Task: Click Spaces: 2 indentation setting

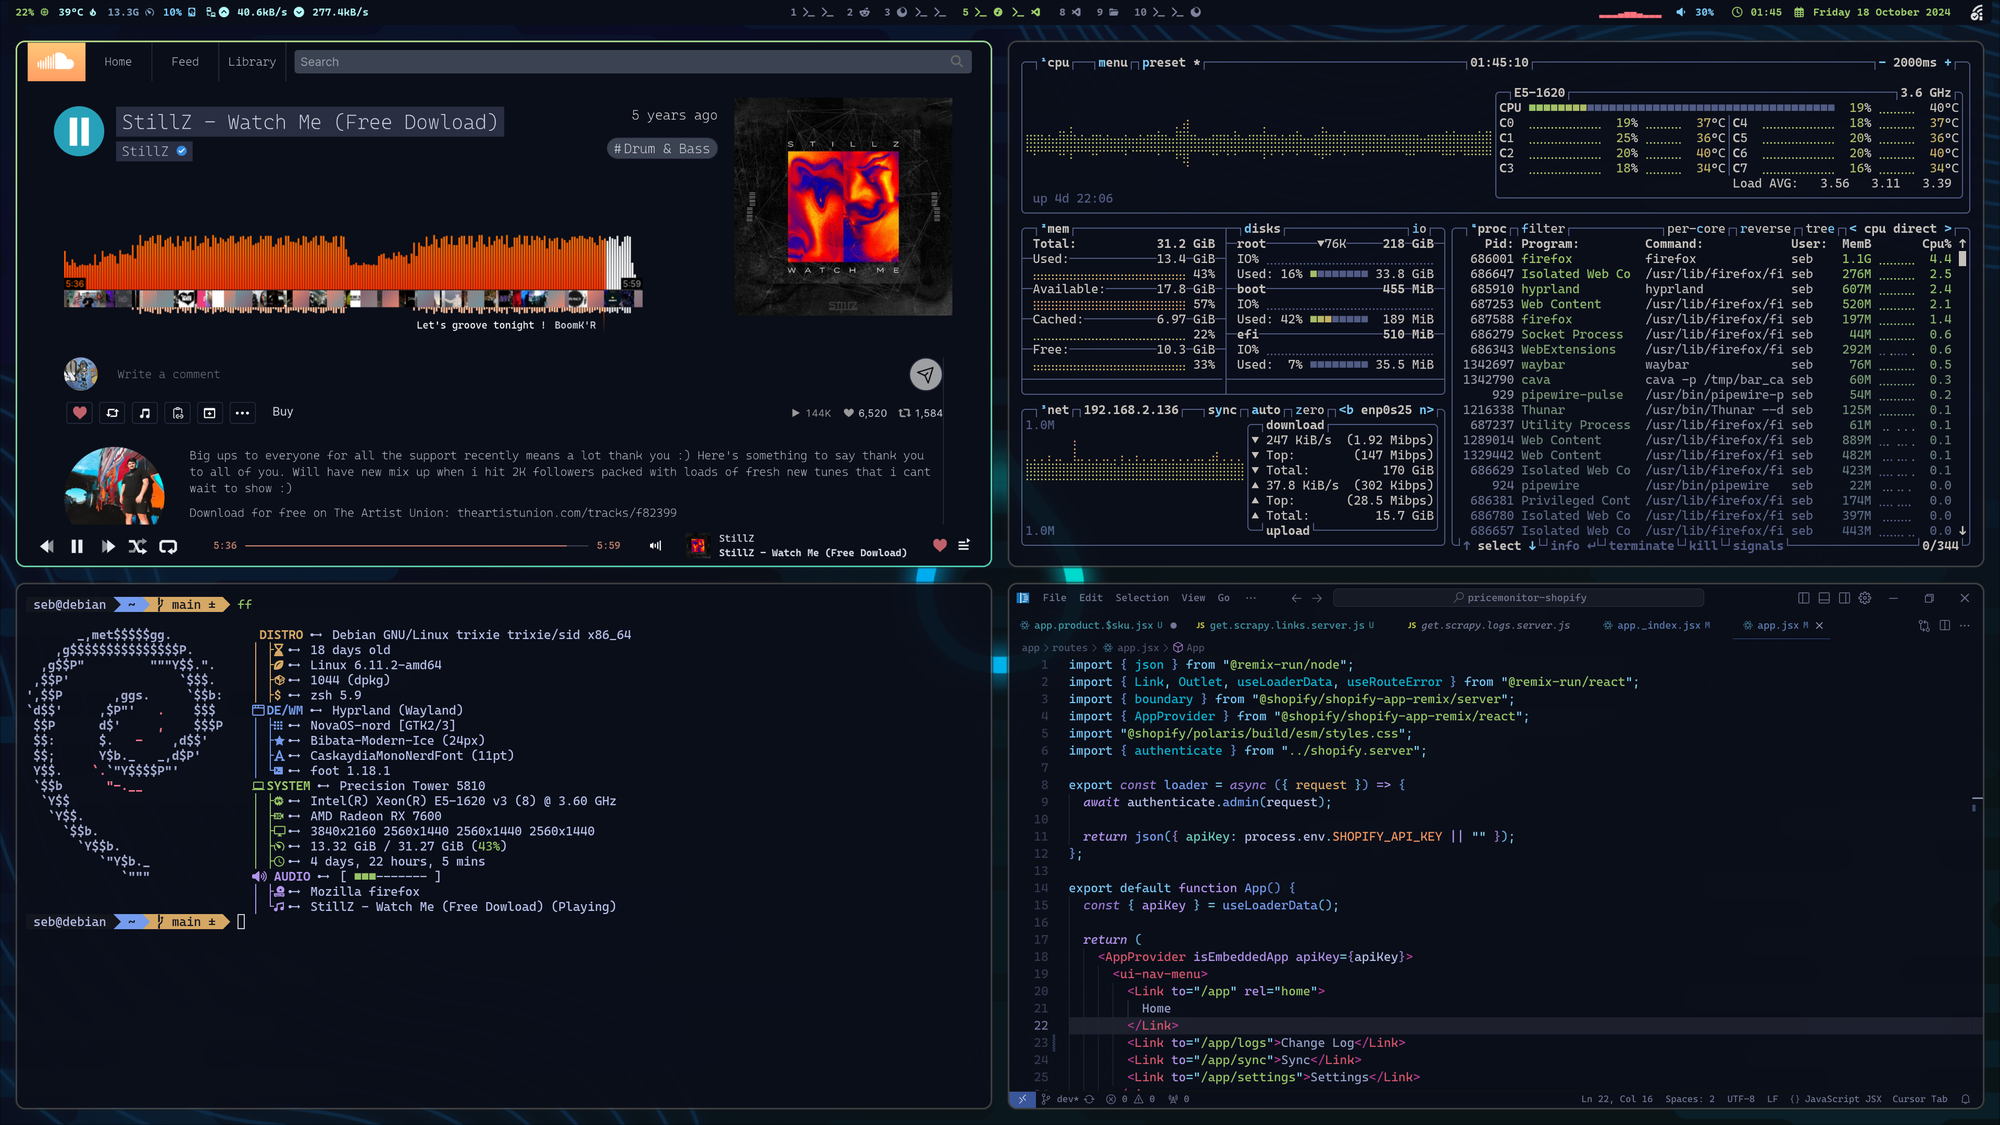Action: 1690,1099
